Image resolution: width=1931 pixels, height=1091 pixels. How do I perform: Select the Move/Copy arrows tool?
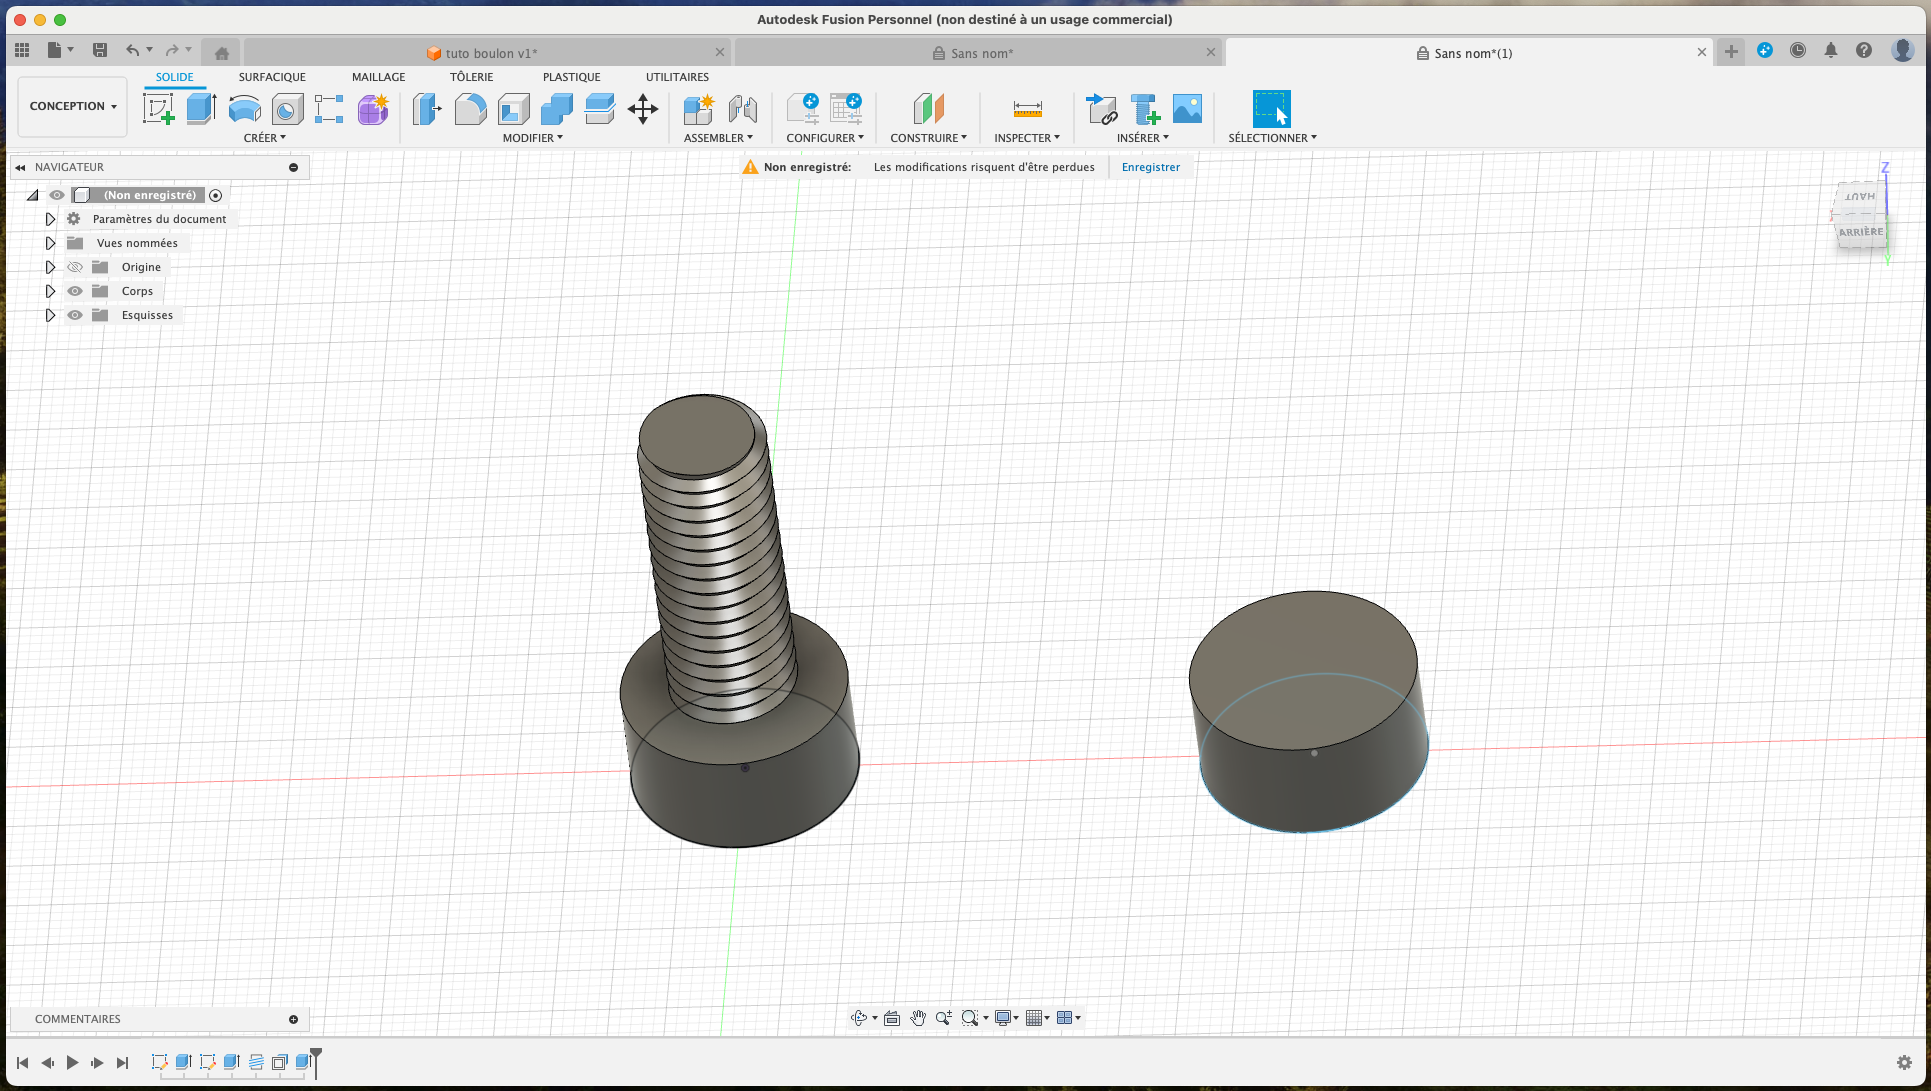coord(642,109)
